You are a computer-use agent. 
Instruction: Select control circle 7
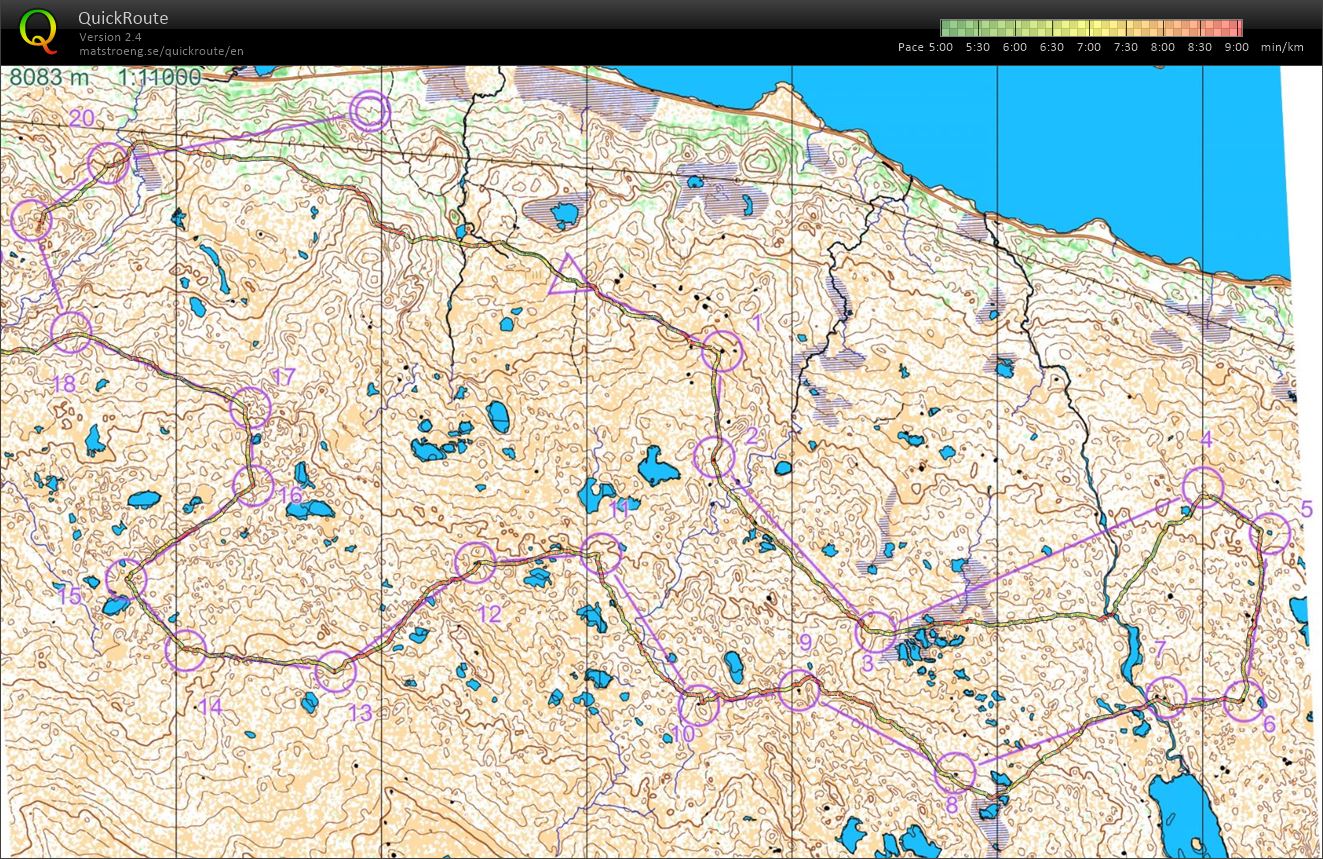coord(1166,697)
